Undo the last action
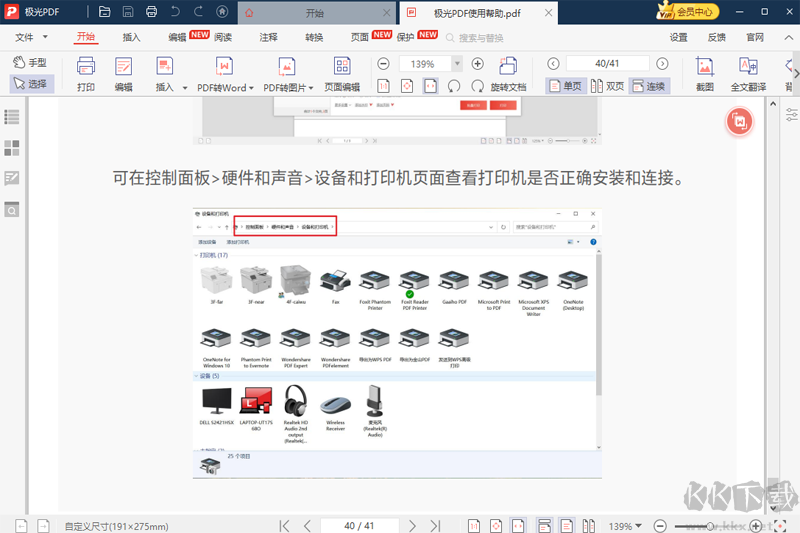800x533 pixels. (x=175, y=11)
